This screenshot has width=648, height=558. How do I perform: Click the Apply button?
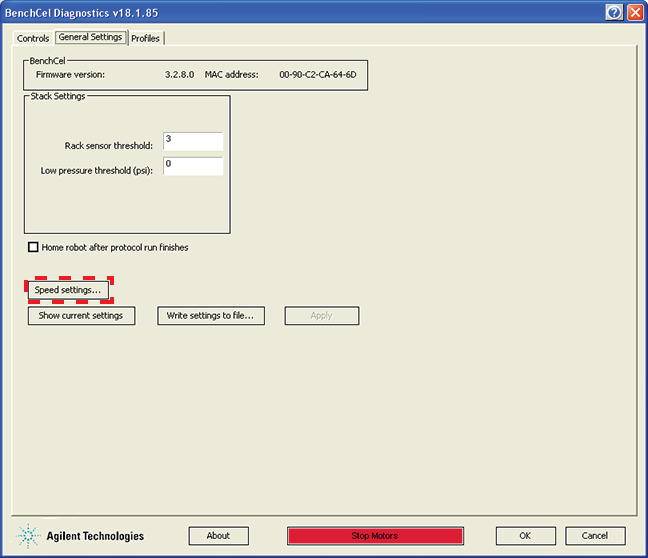click(x=321, y=316)
